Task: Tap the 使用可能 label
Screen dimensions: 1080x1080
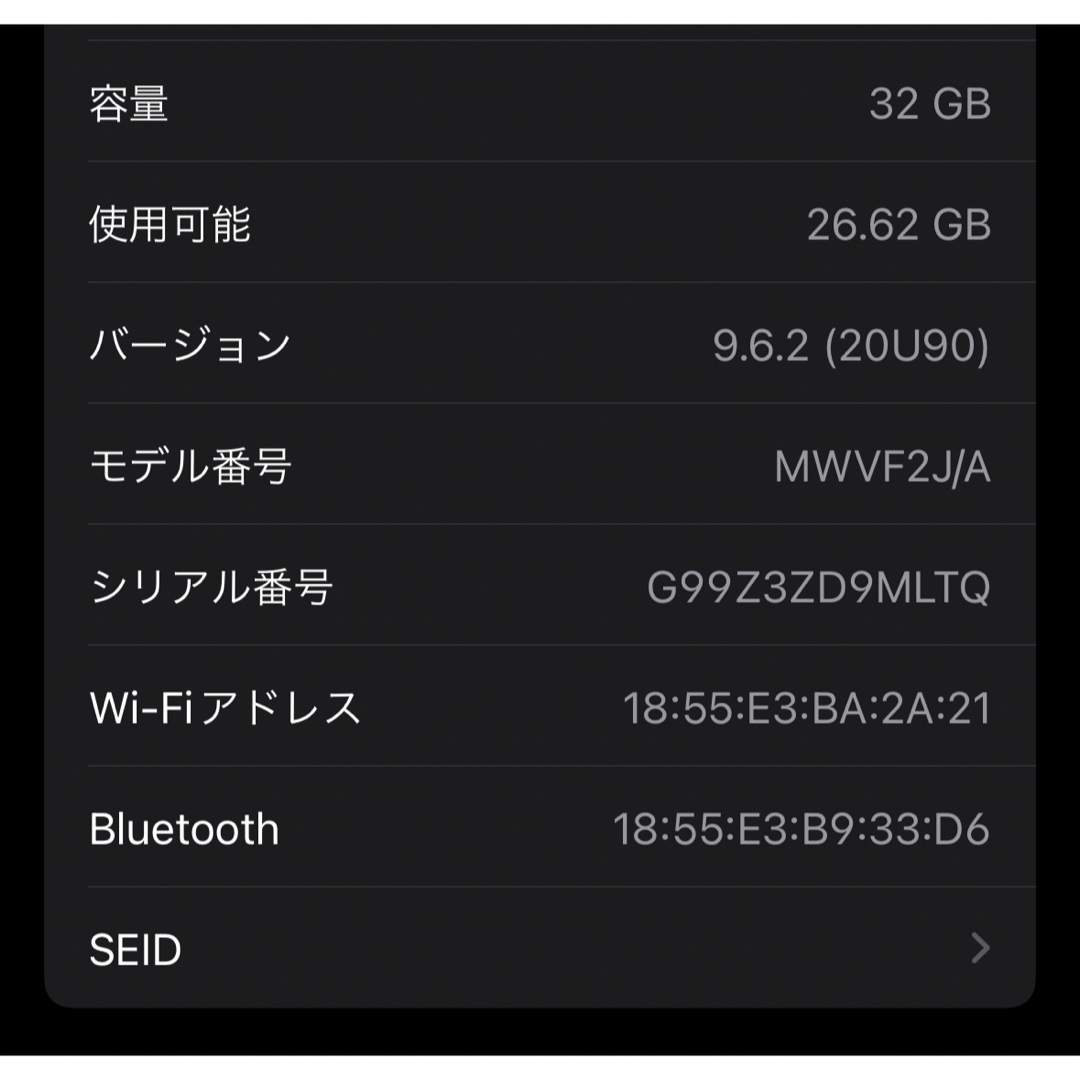Action: (170, 225)
